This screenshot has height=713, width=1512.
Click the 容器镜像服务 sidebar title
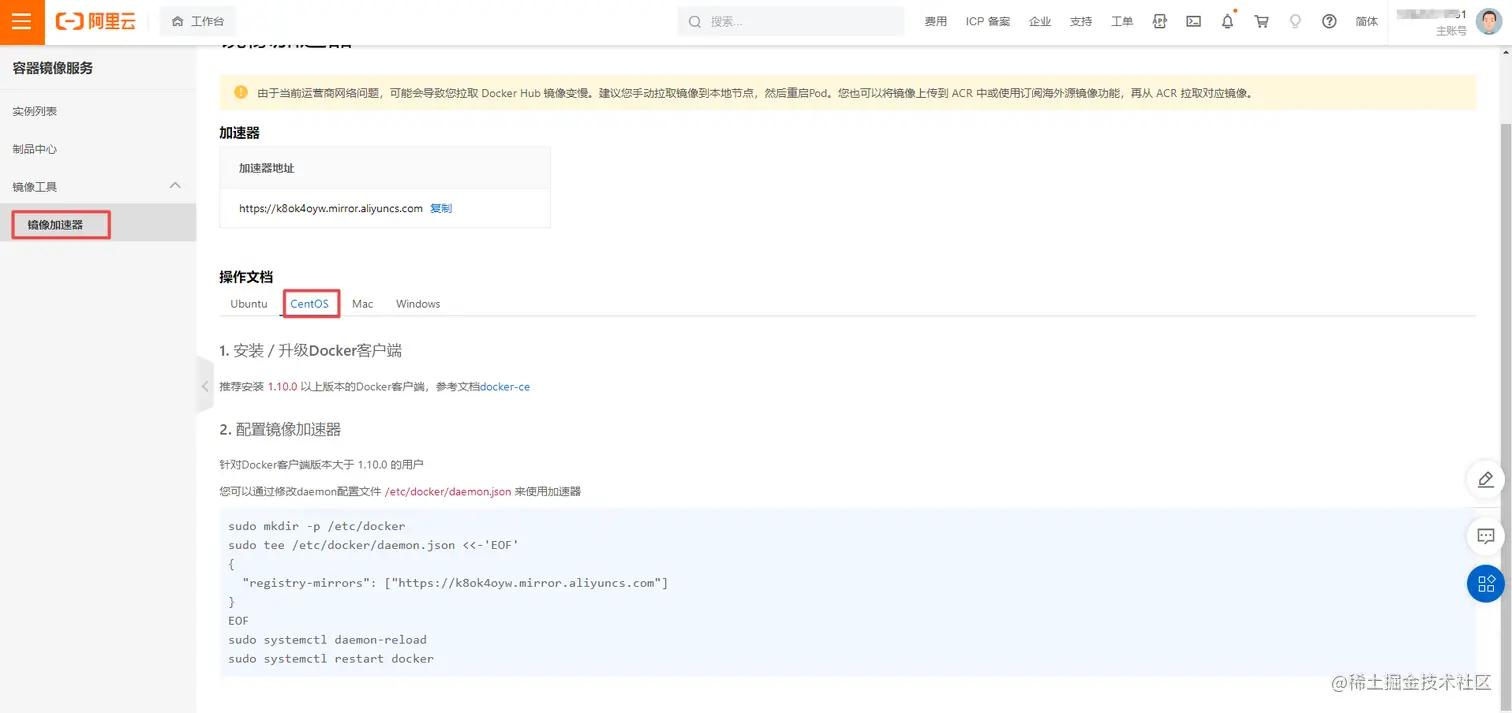tap(53, 68)
